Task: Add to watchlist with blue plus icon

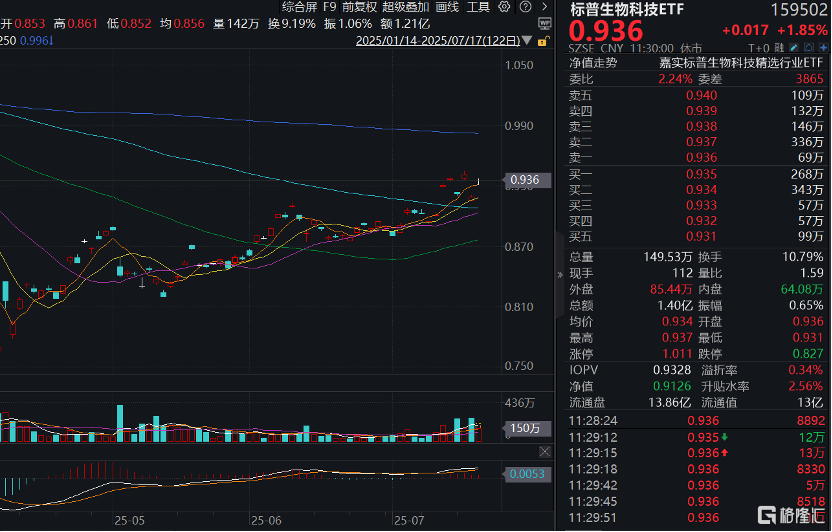Action: pyautogui.click(x=823, y=48)
